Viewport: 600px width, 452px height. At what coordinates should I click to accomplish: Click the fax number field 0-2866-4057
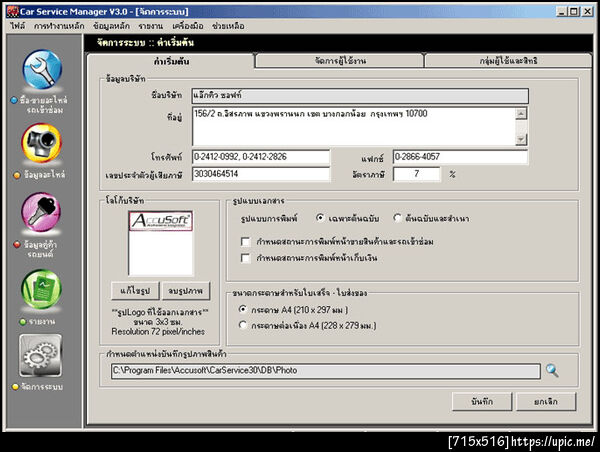pos(460,157)
